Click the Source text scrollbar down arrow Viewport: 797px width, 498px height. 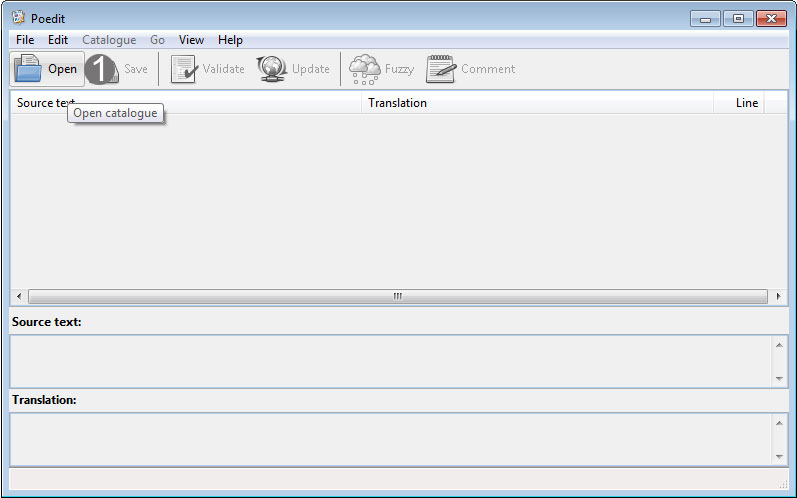[779, 378]
